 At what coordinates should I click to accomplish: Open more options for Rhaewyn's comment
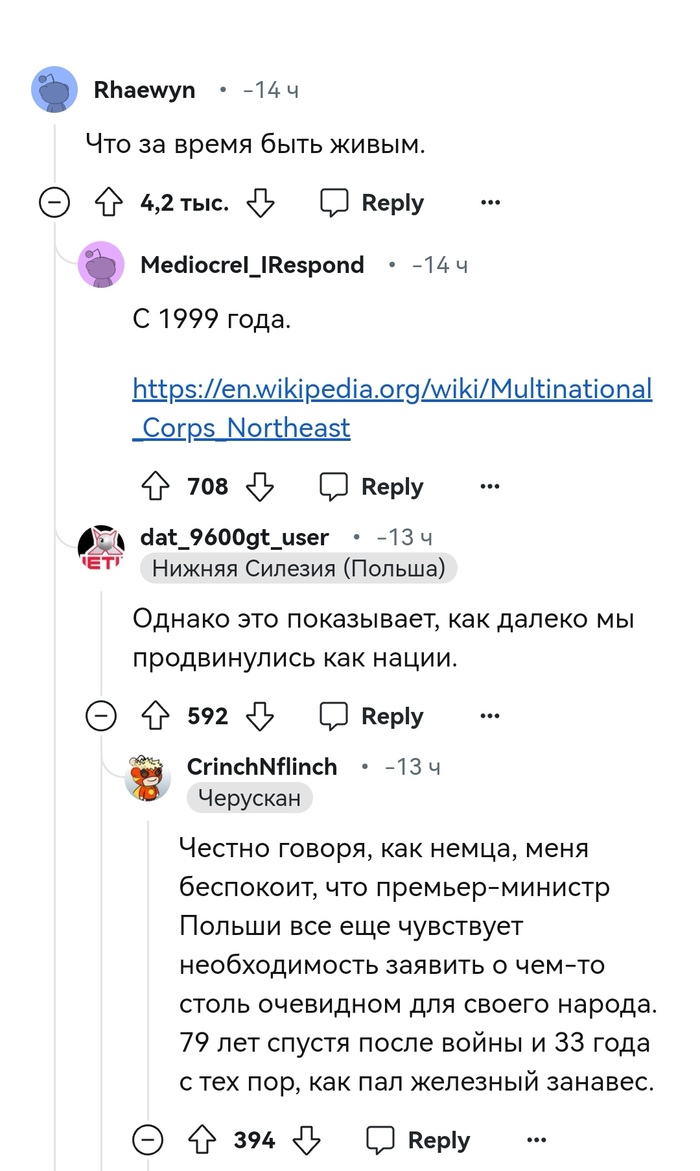490,204
